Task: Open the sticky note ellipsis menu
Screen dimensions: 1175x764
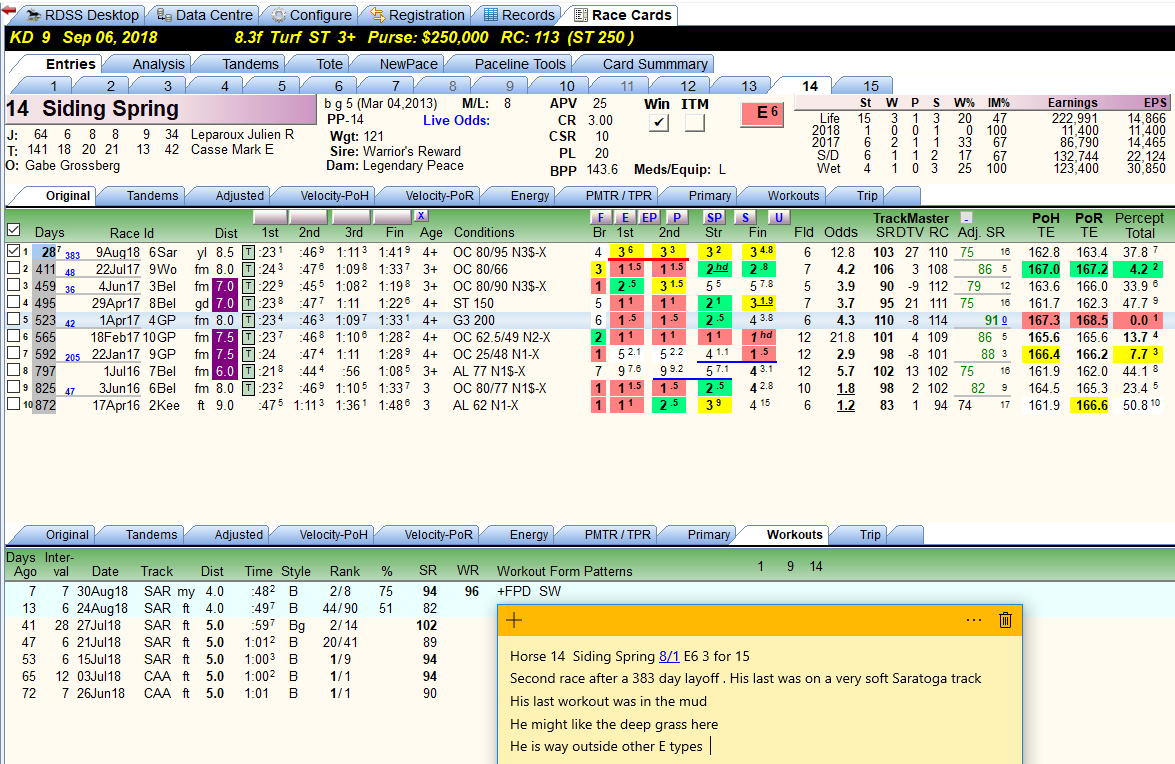Action: coord(973,619)
